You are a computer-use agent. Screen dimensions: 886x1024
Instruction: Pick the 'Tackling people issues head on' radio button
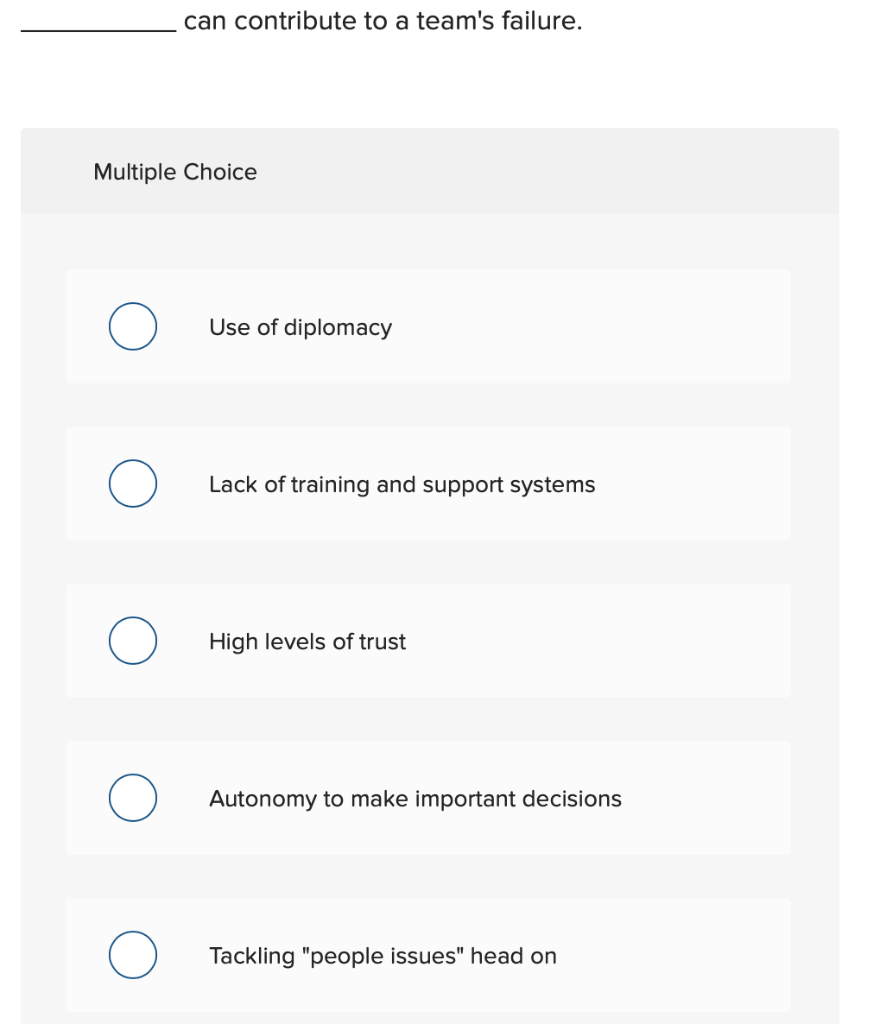(132, 954)
